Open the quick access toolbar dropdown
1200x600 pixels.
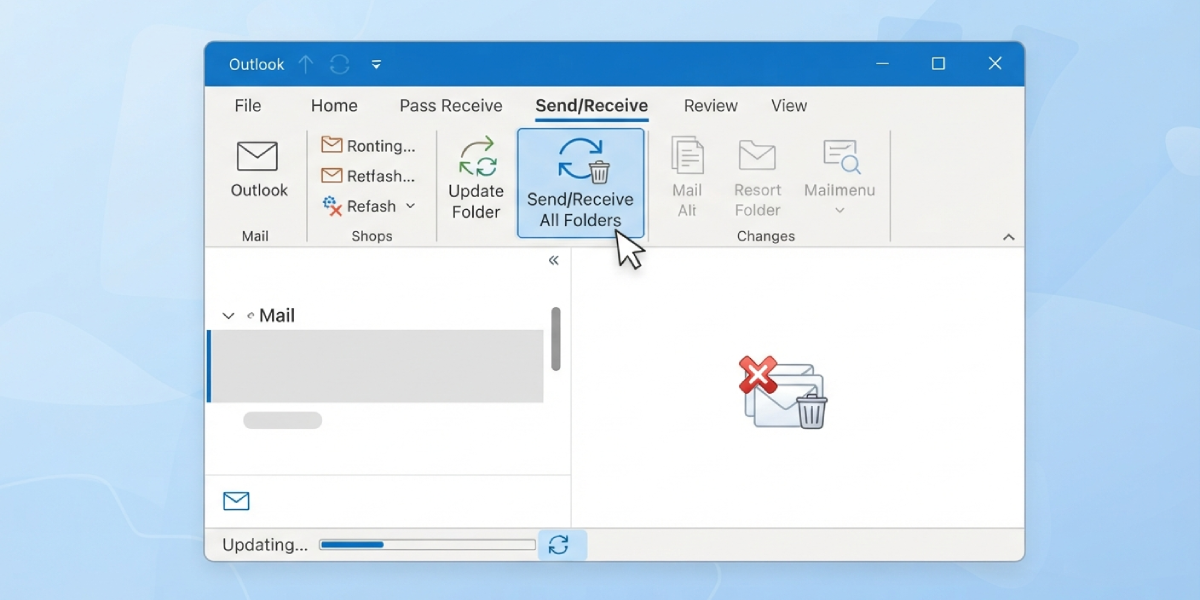click(x=376, y=64)
